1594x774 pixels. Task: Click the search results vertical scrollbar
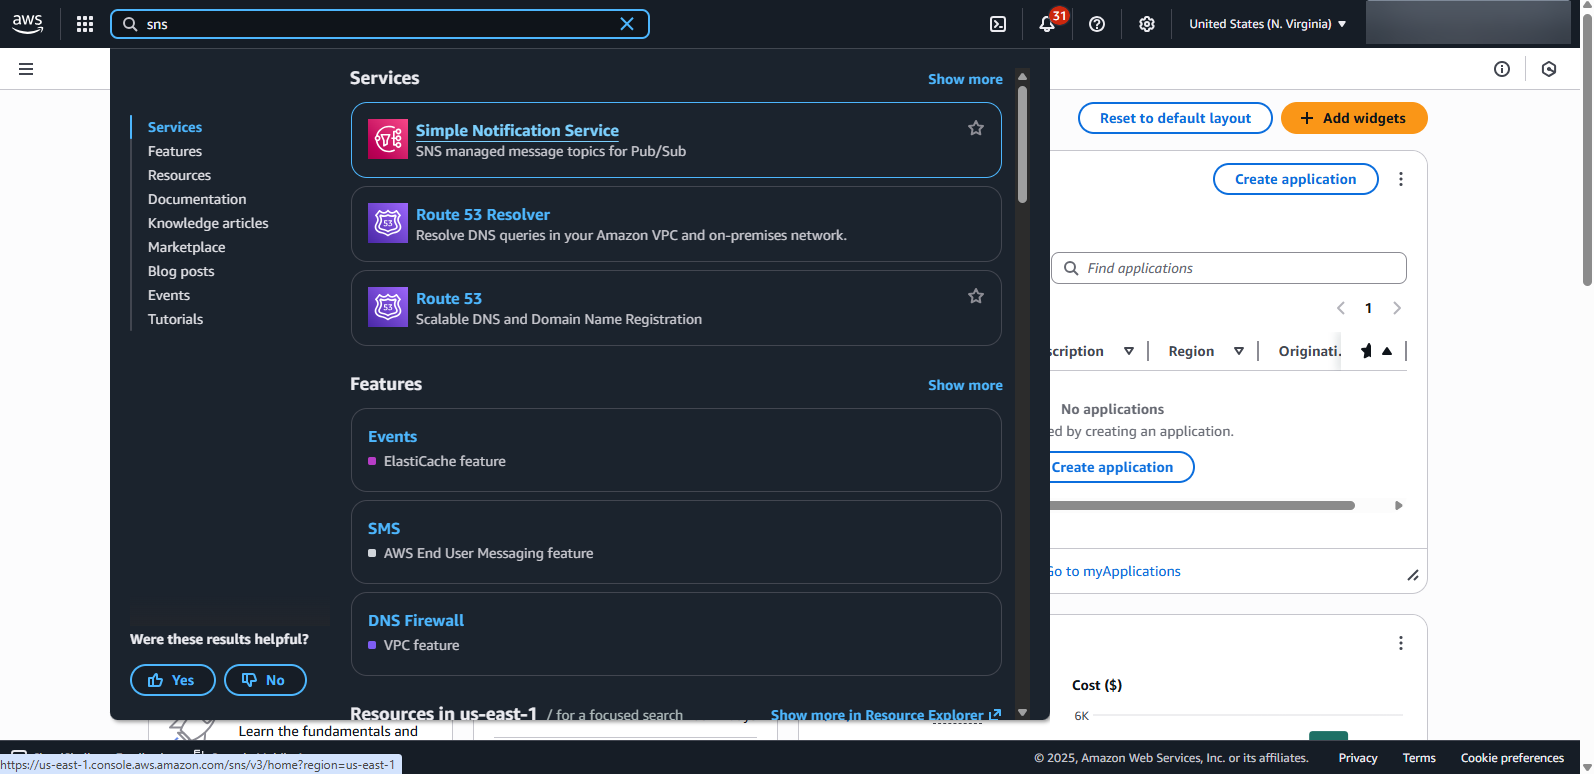pyautogui.click(x=1022, y=145)
